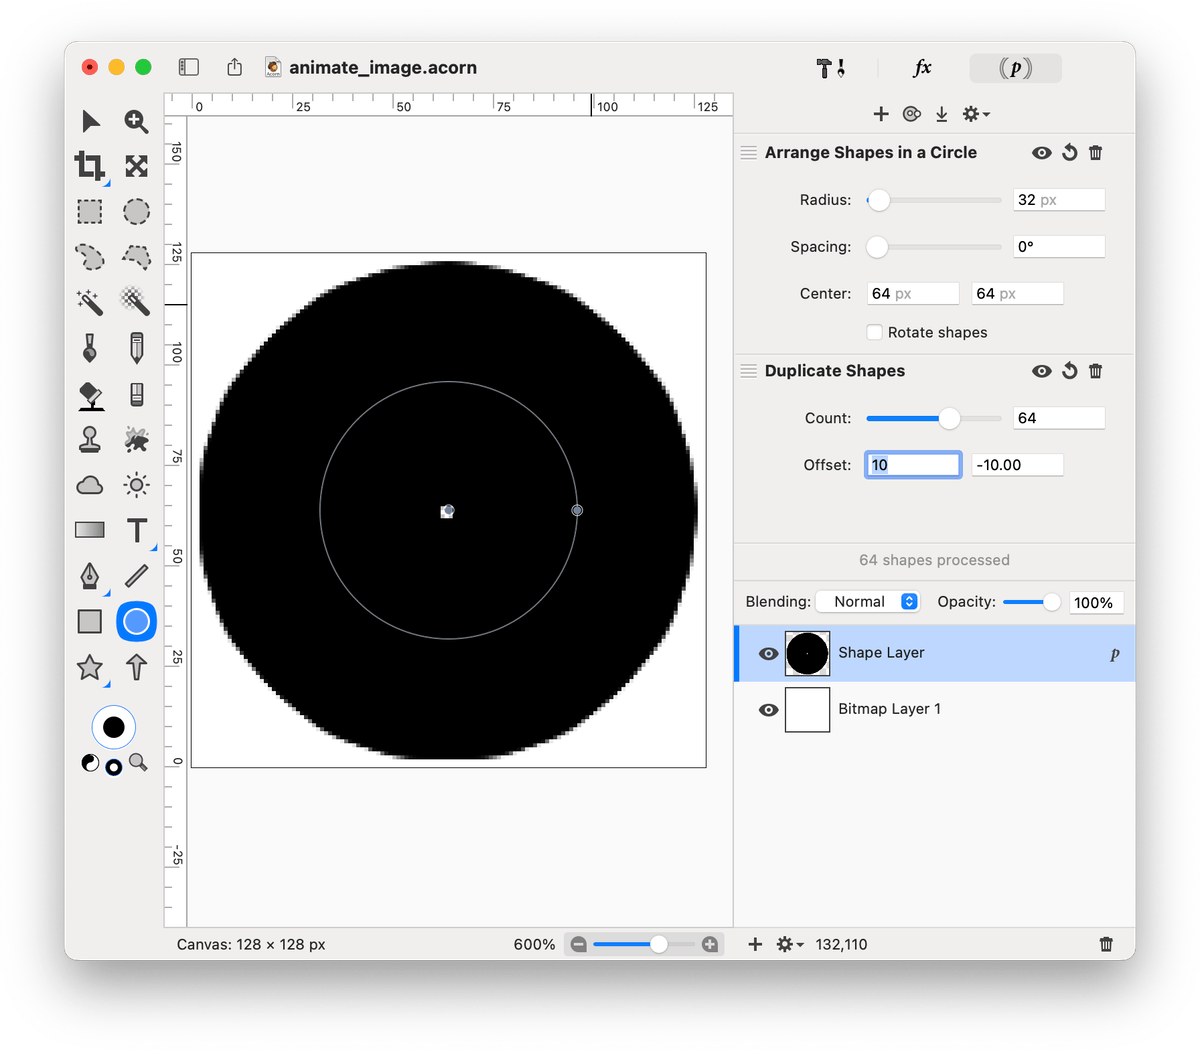
Task: Click the Opacity slider
Action: point(1030,602)
